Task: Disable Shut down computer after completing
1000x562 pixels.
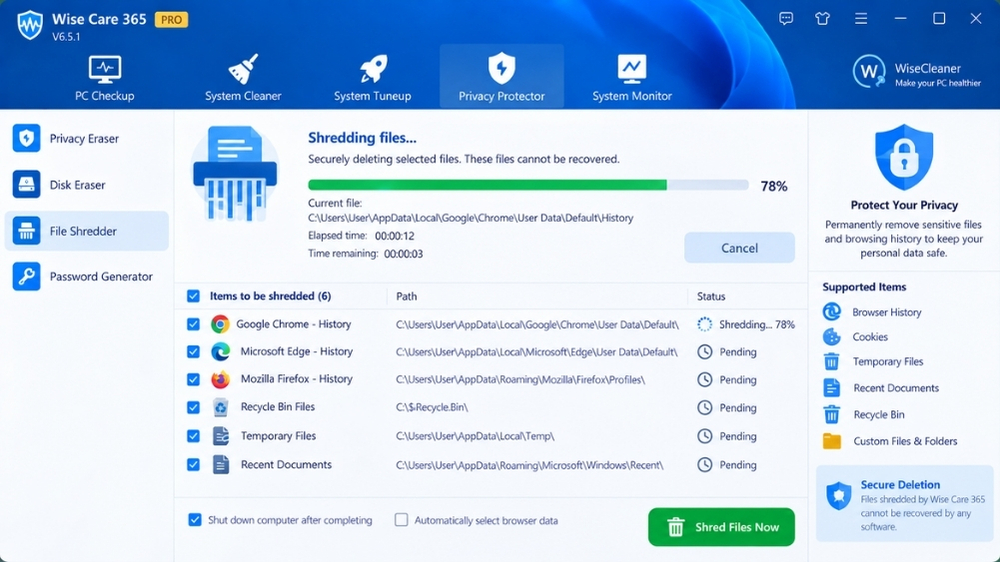Action: click(195, 520)
